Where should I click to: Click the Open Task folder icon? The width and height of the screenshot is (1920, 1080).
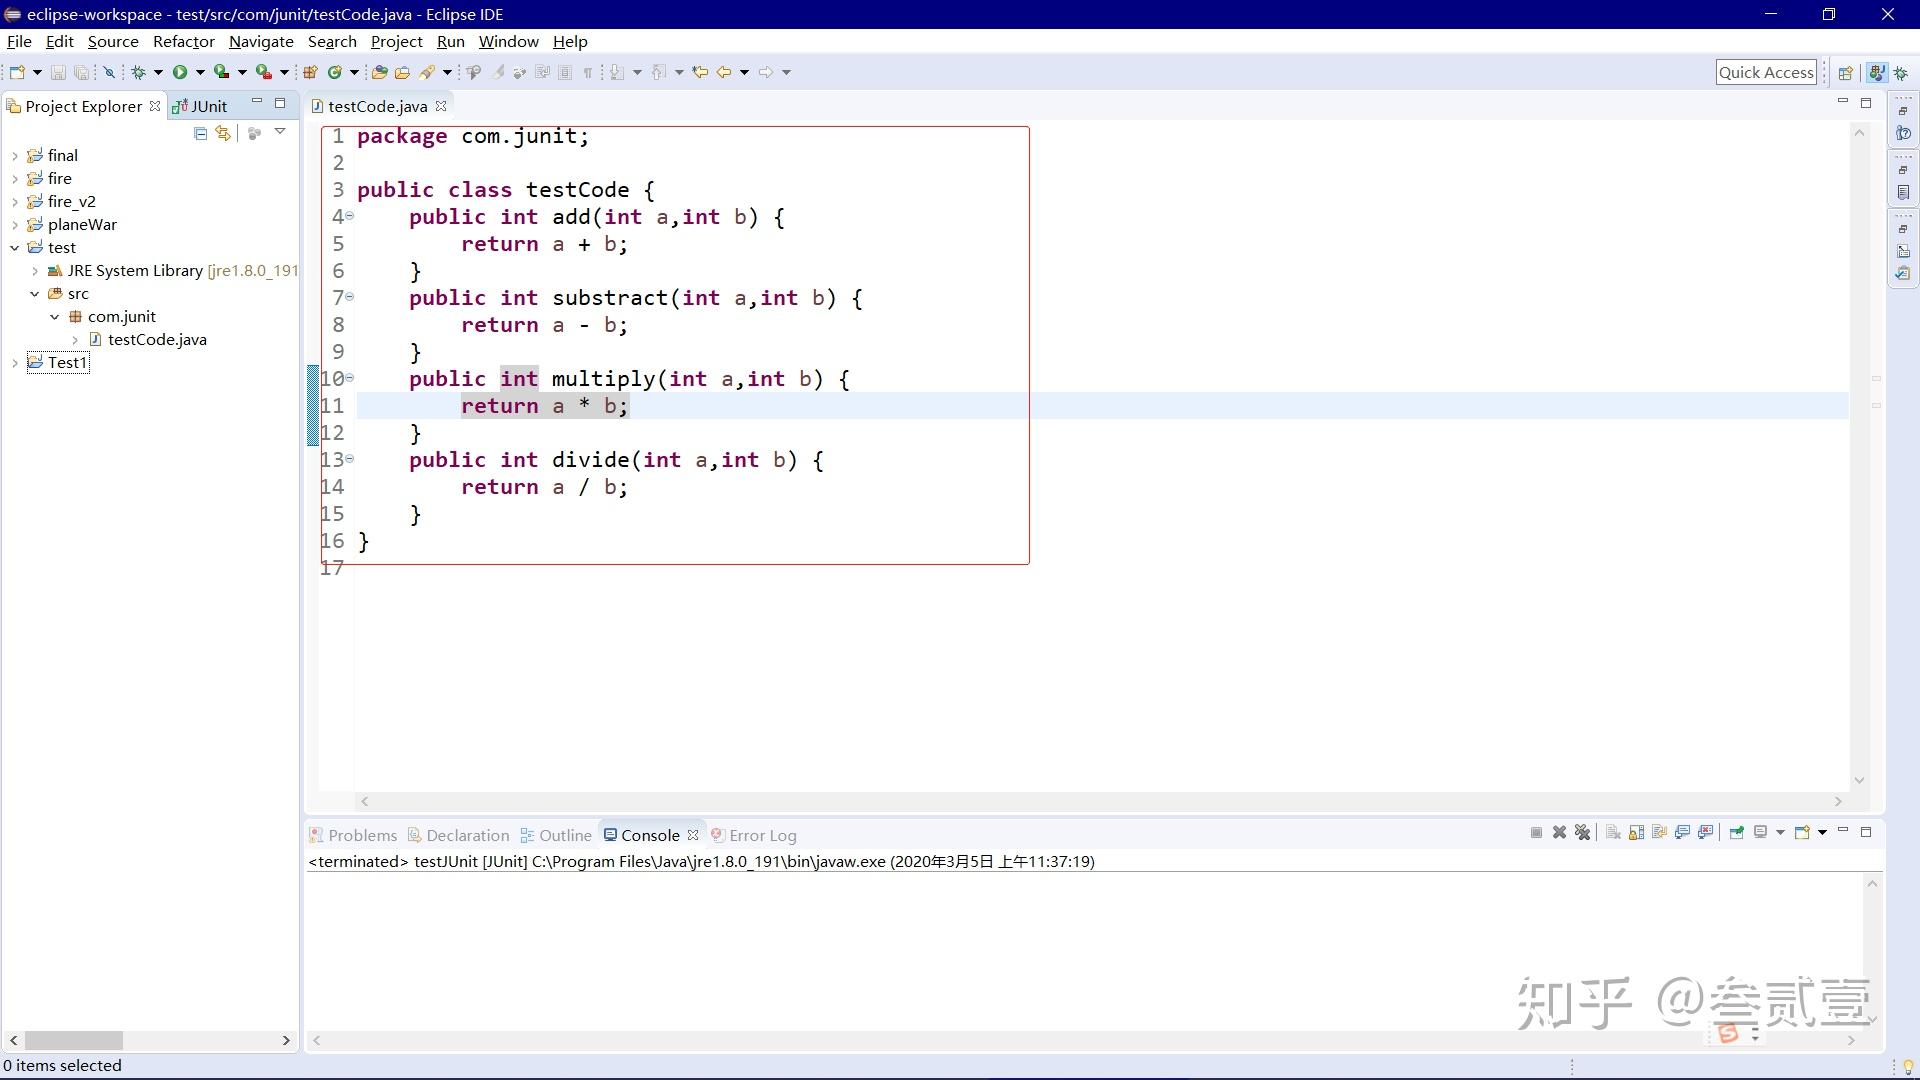[402, 72]
